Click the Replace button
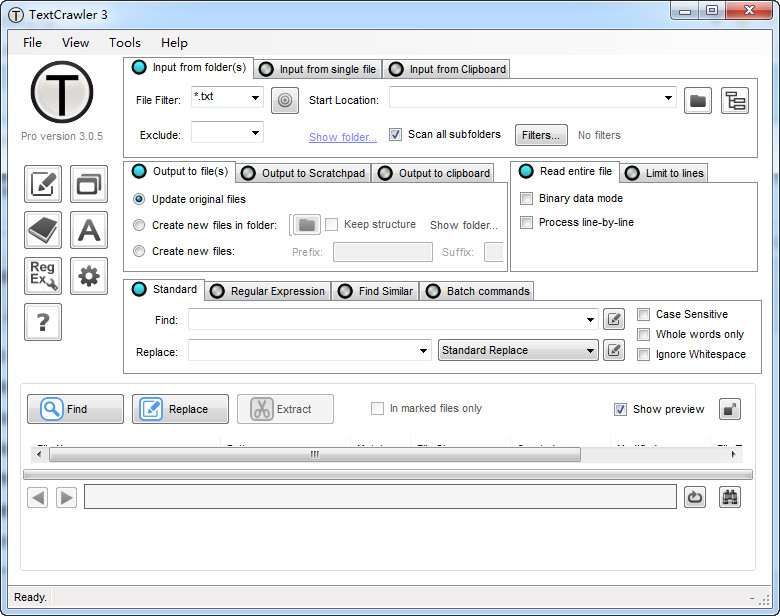780x616 pixels. coord(181,409)
